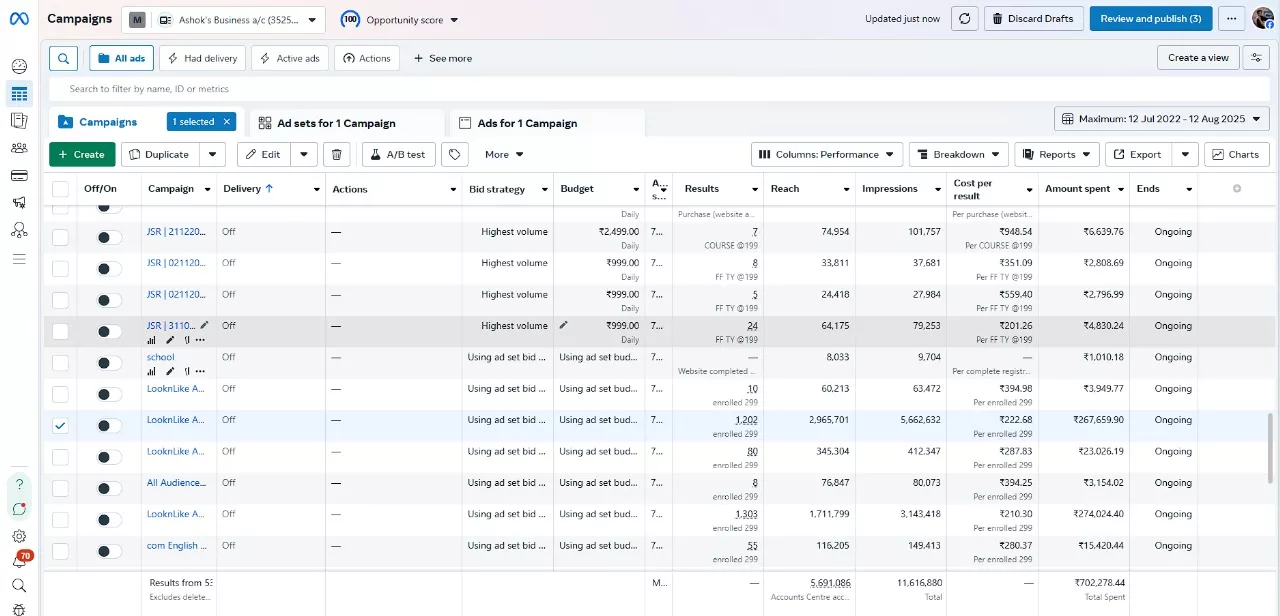Expand the Columns: Performance dropdown

[x=827, y=155]
